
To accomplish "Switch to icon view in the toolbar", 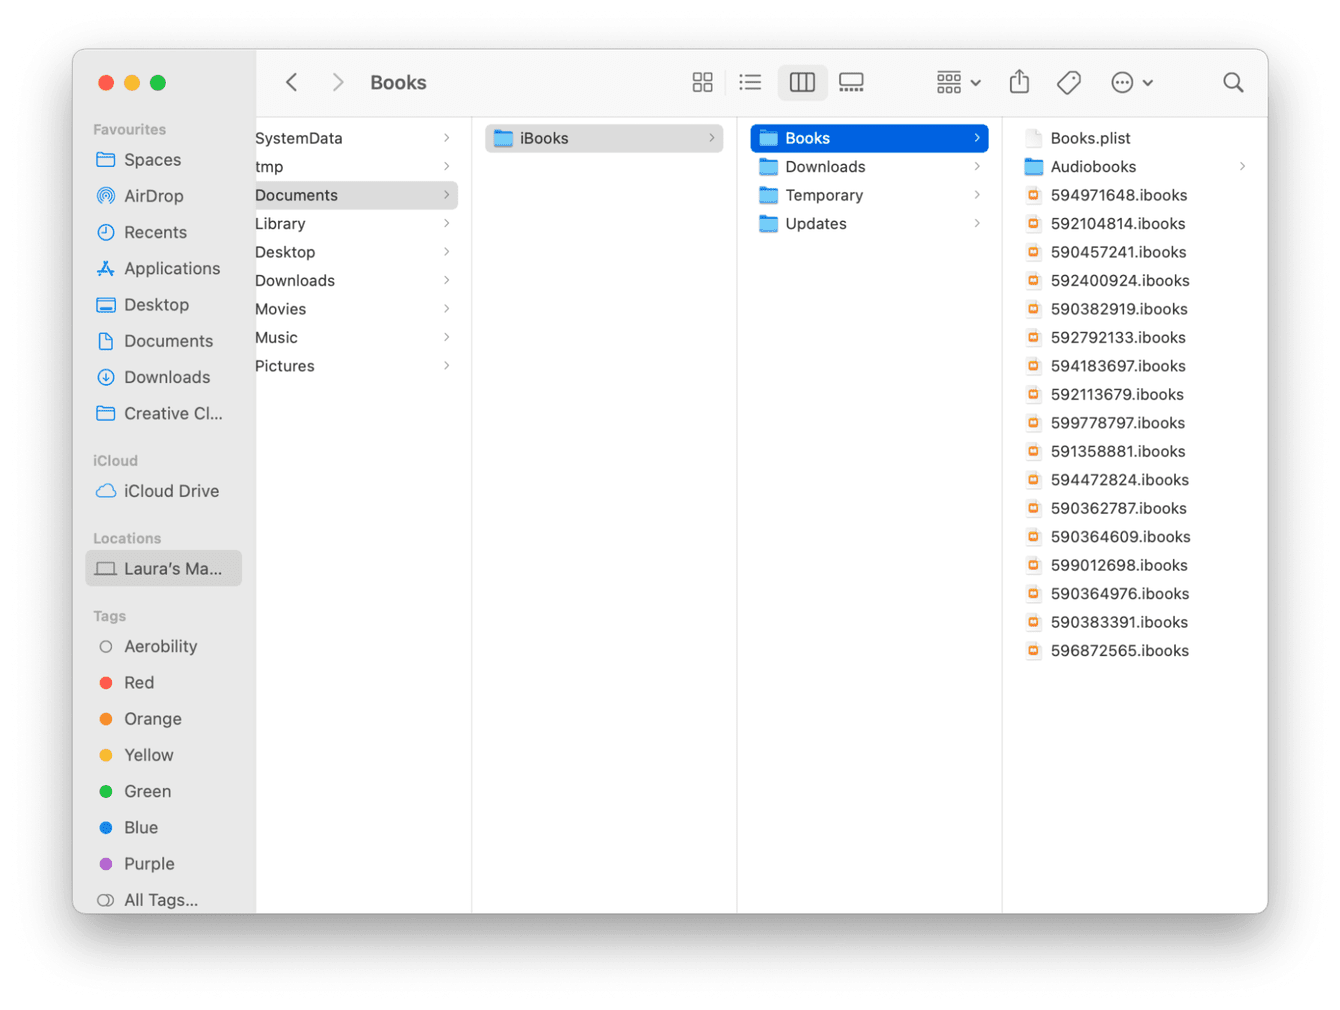I will (702, 82).
